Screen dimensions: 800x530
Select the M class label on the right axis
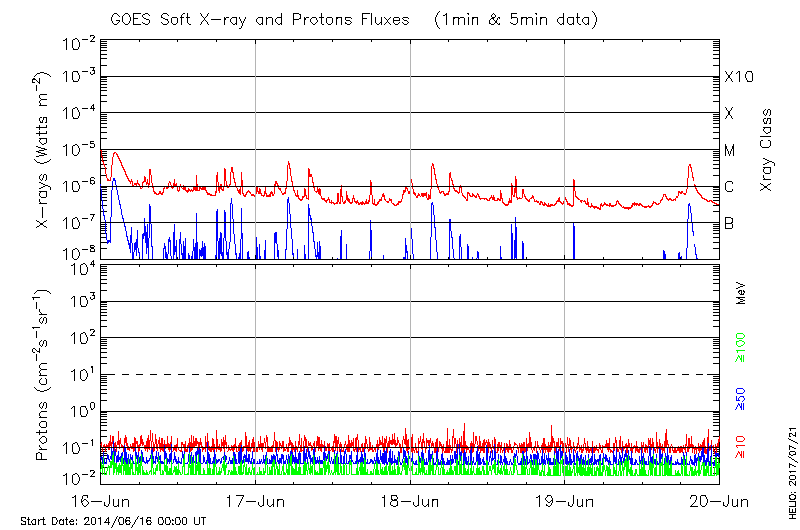point(730,150)
